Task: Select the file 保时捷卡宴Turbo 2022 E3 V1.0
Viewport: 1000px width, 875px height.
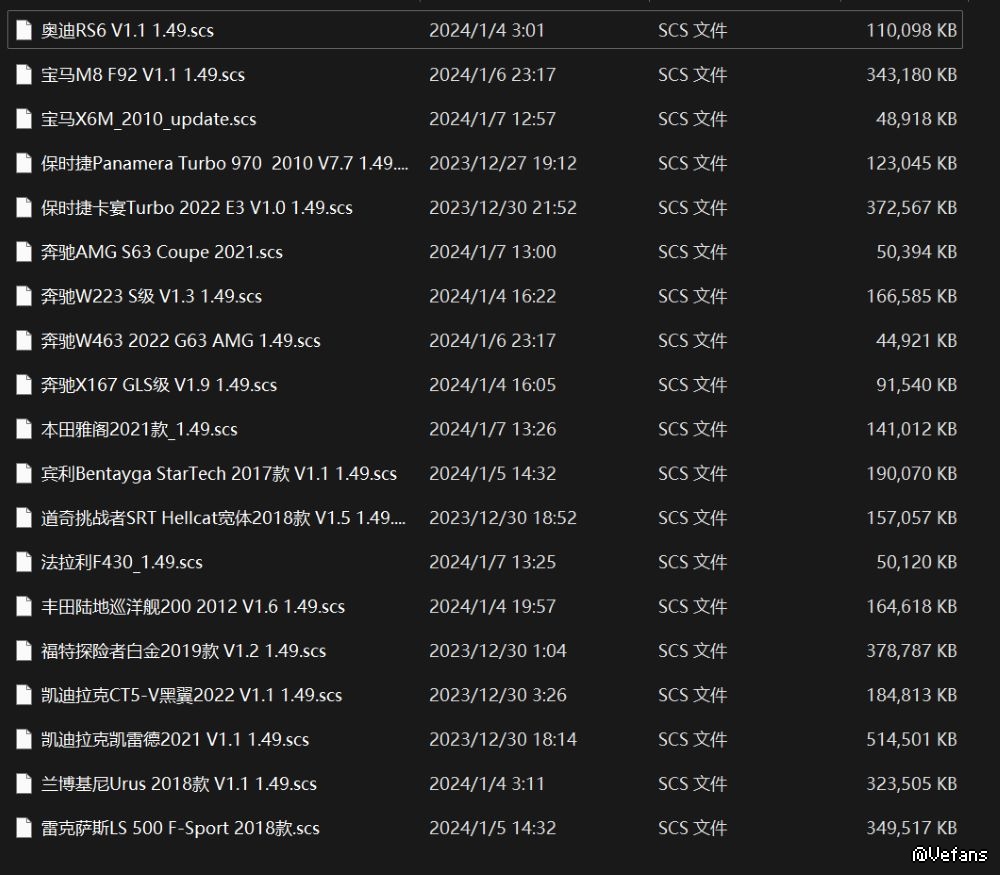Action: click(197, 208)
